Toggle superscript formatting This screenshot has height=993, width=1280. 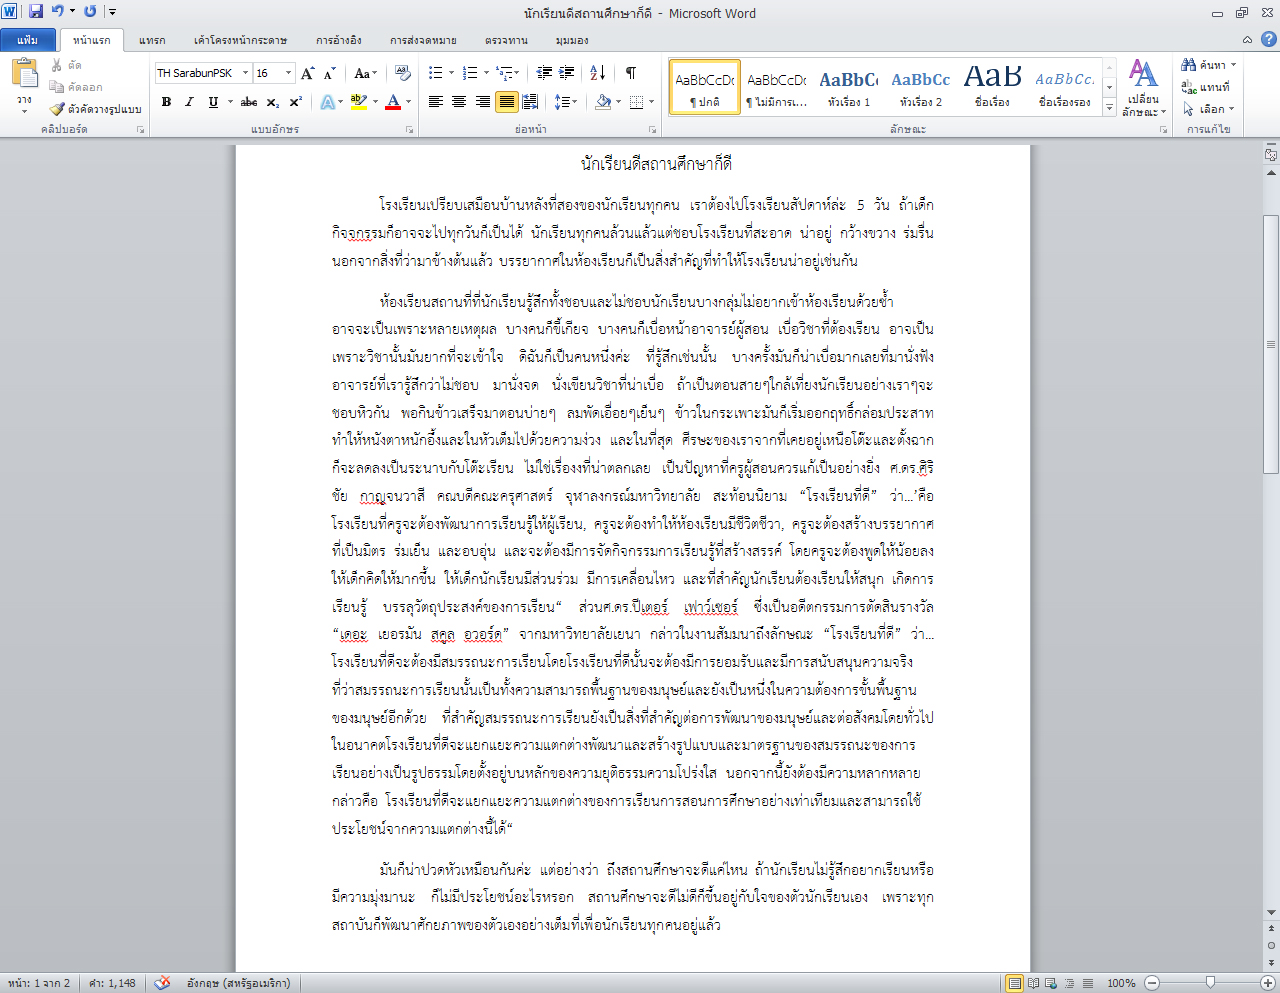pos(296,102)
